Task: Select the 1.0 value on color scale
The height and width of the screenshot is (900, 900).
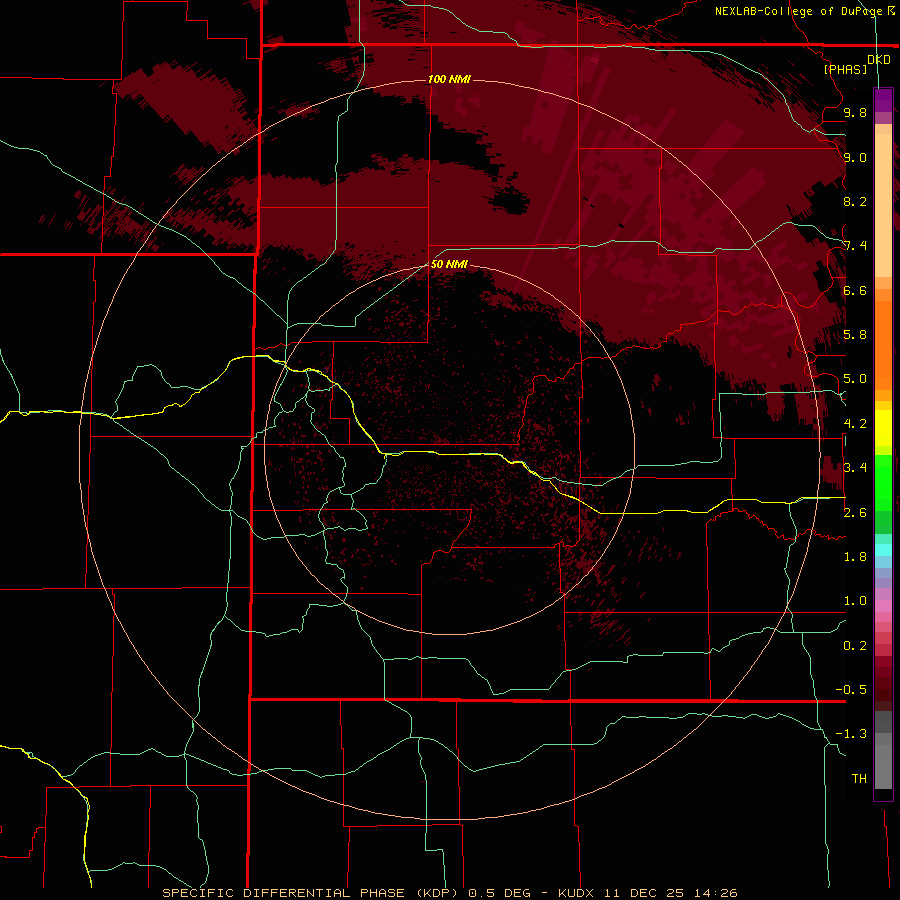Action: [x=855, y=601]
